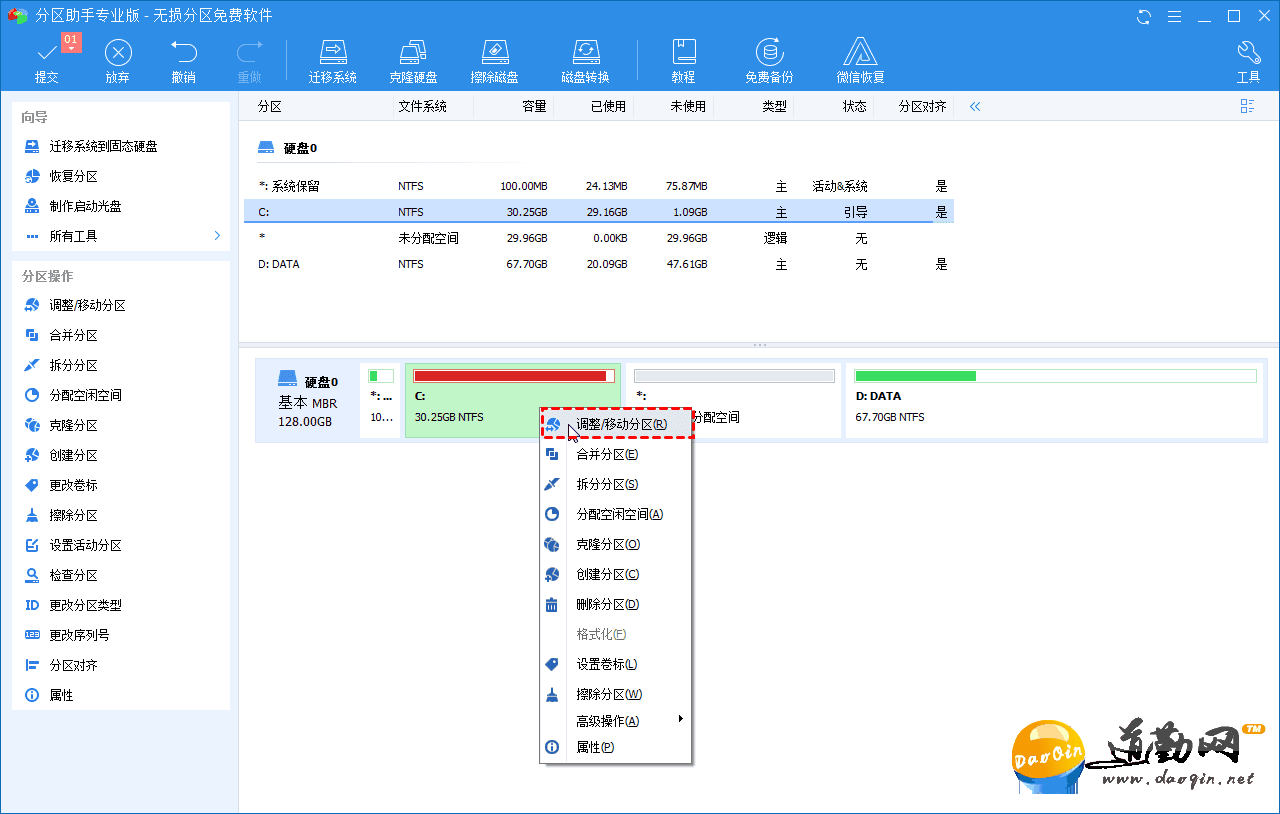Open the 擦除磁盘 wipe disk tool
The image size is (1280, 814).
[494, 61]
